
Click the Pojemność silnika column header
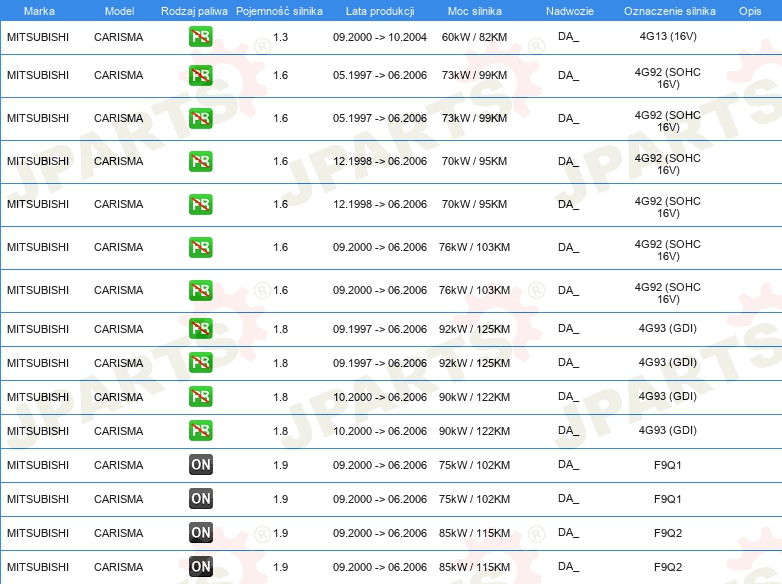[280, 10]
